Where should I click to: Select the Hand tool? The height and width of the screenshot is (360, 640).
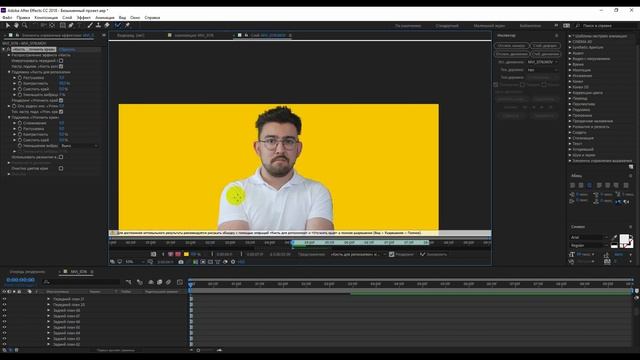click(x=16, y=25)
